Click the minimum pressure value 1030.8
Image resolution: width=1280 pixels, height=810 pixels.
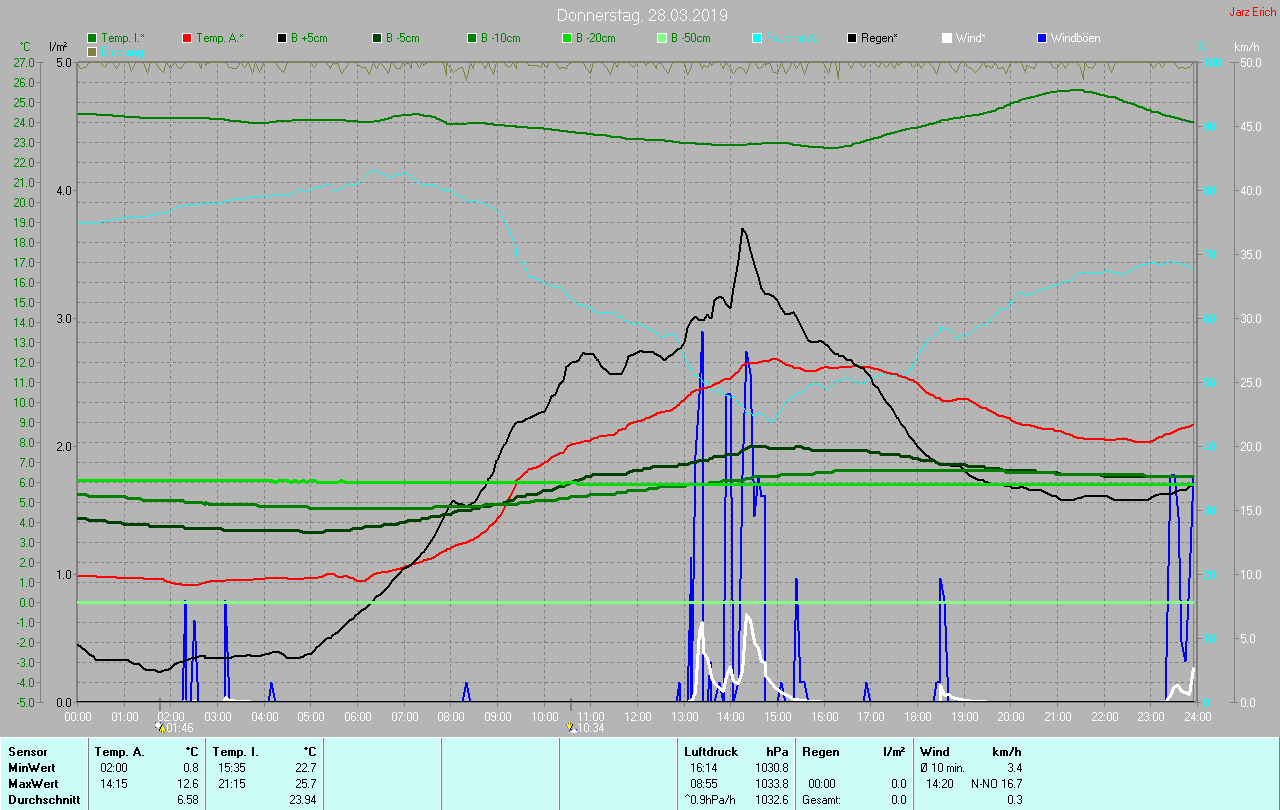pos(773,768)
